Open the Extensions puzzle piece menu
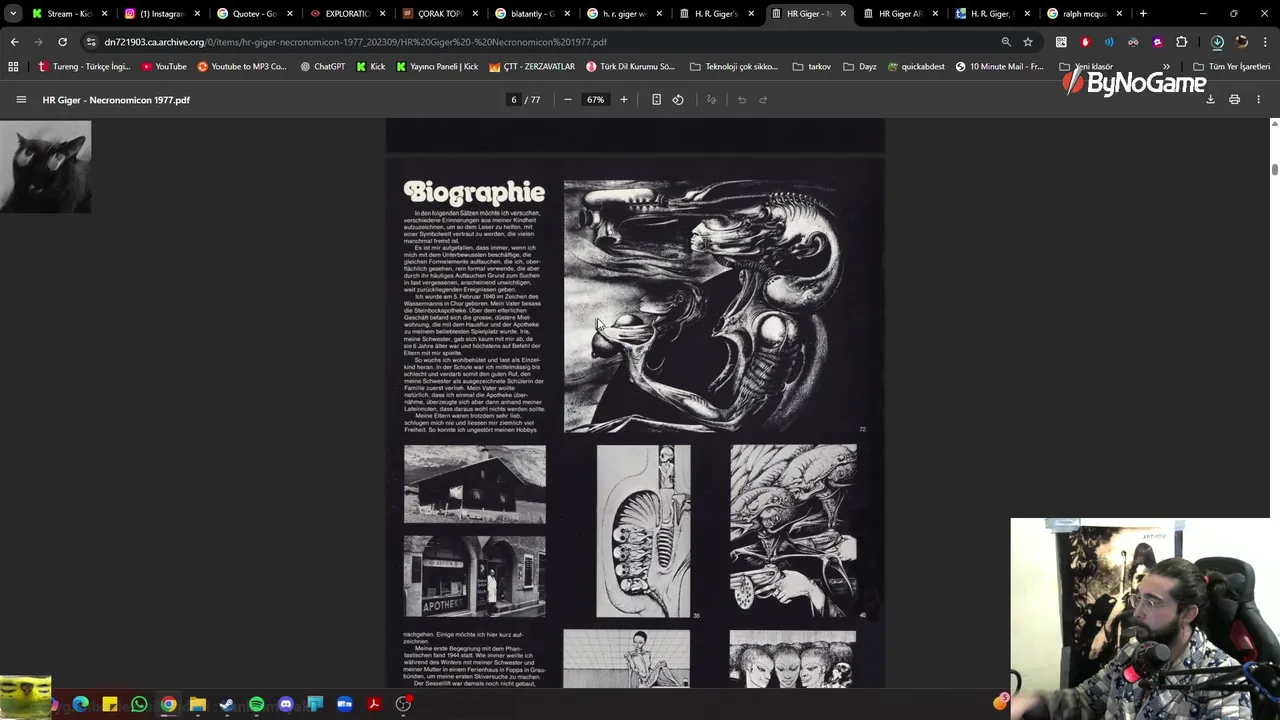This screenshot has height=720, width=1280. (1181, 42)
